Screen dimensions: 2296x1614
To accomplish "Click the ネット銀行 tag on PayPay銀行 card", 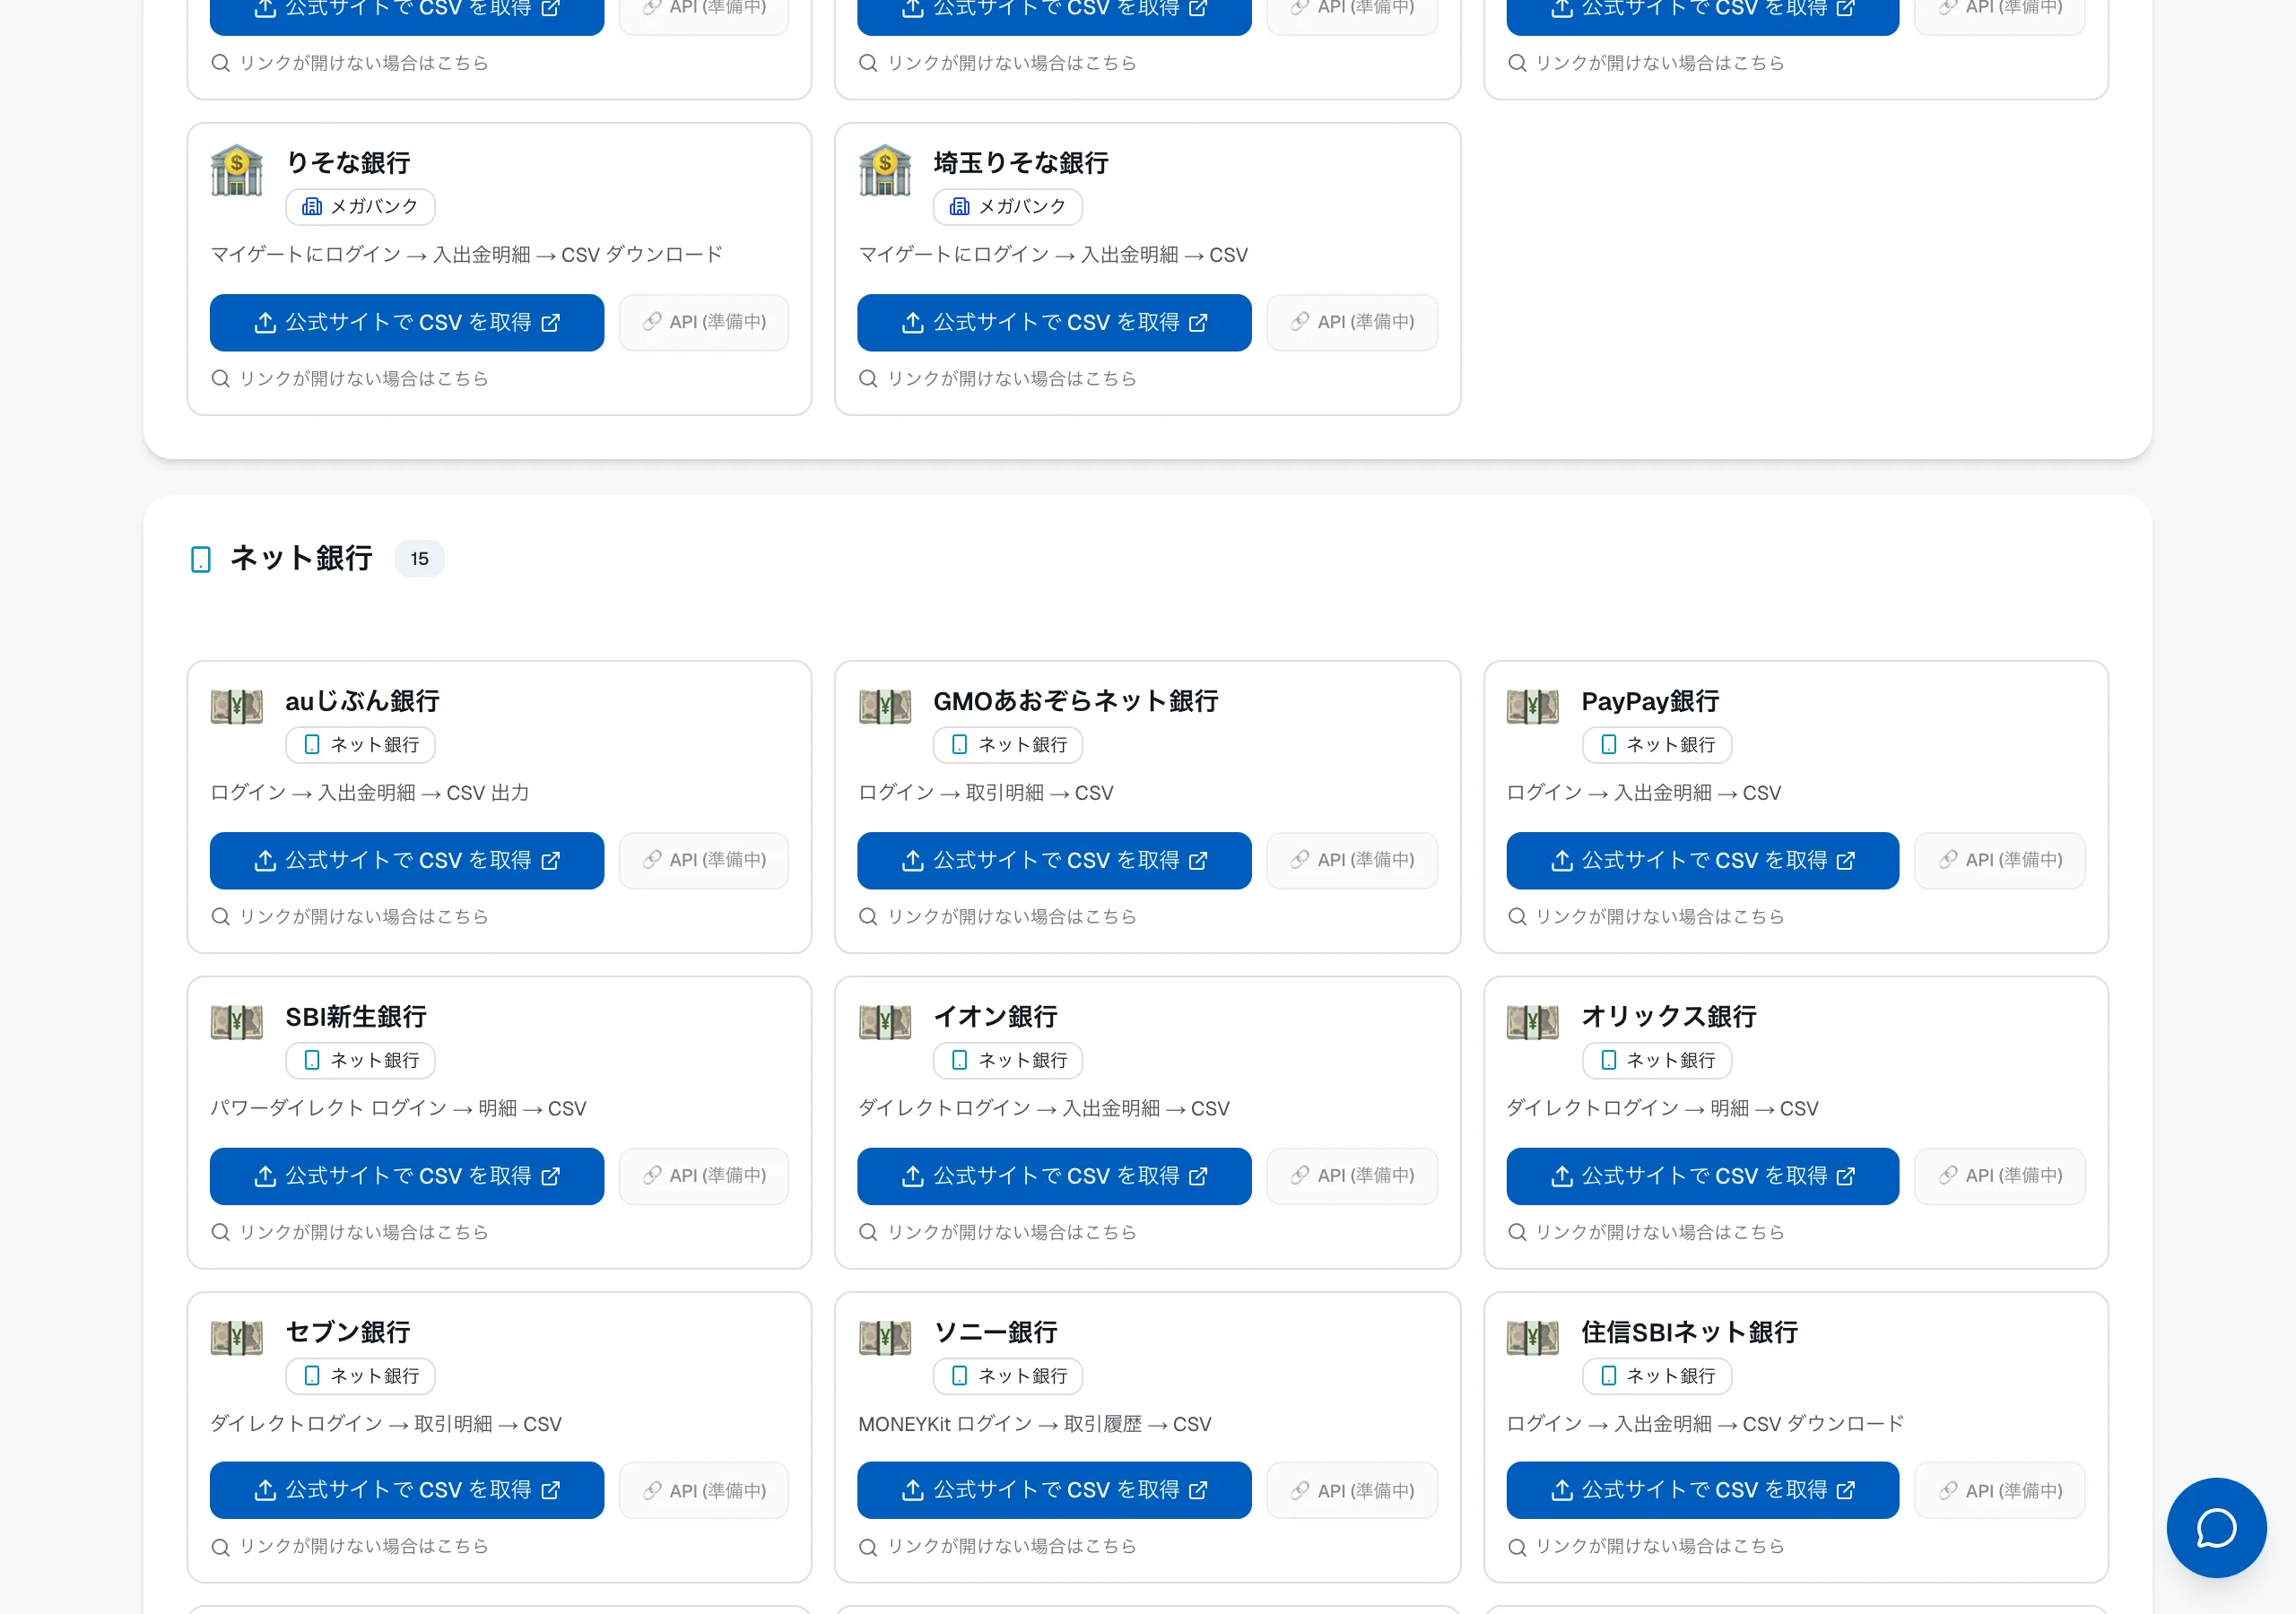I will point(1657,745).
